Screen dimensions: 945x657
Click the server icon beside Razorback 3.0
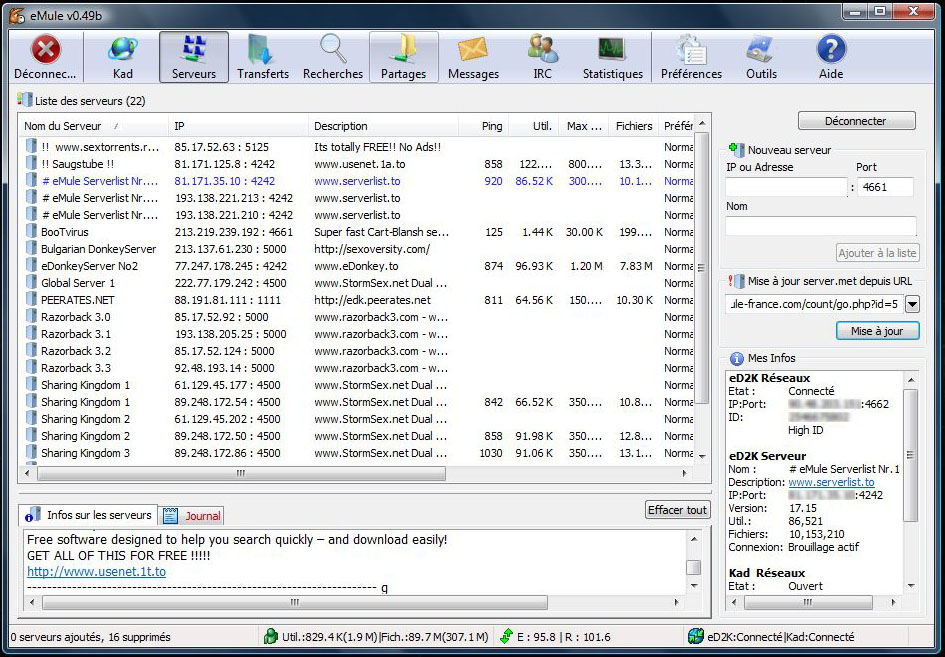[31, 316]
